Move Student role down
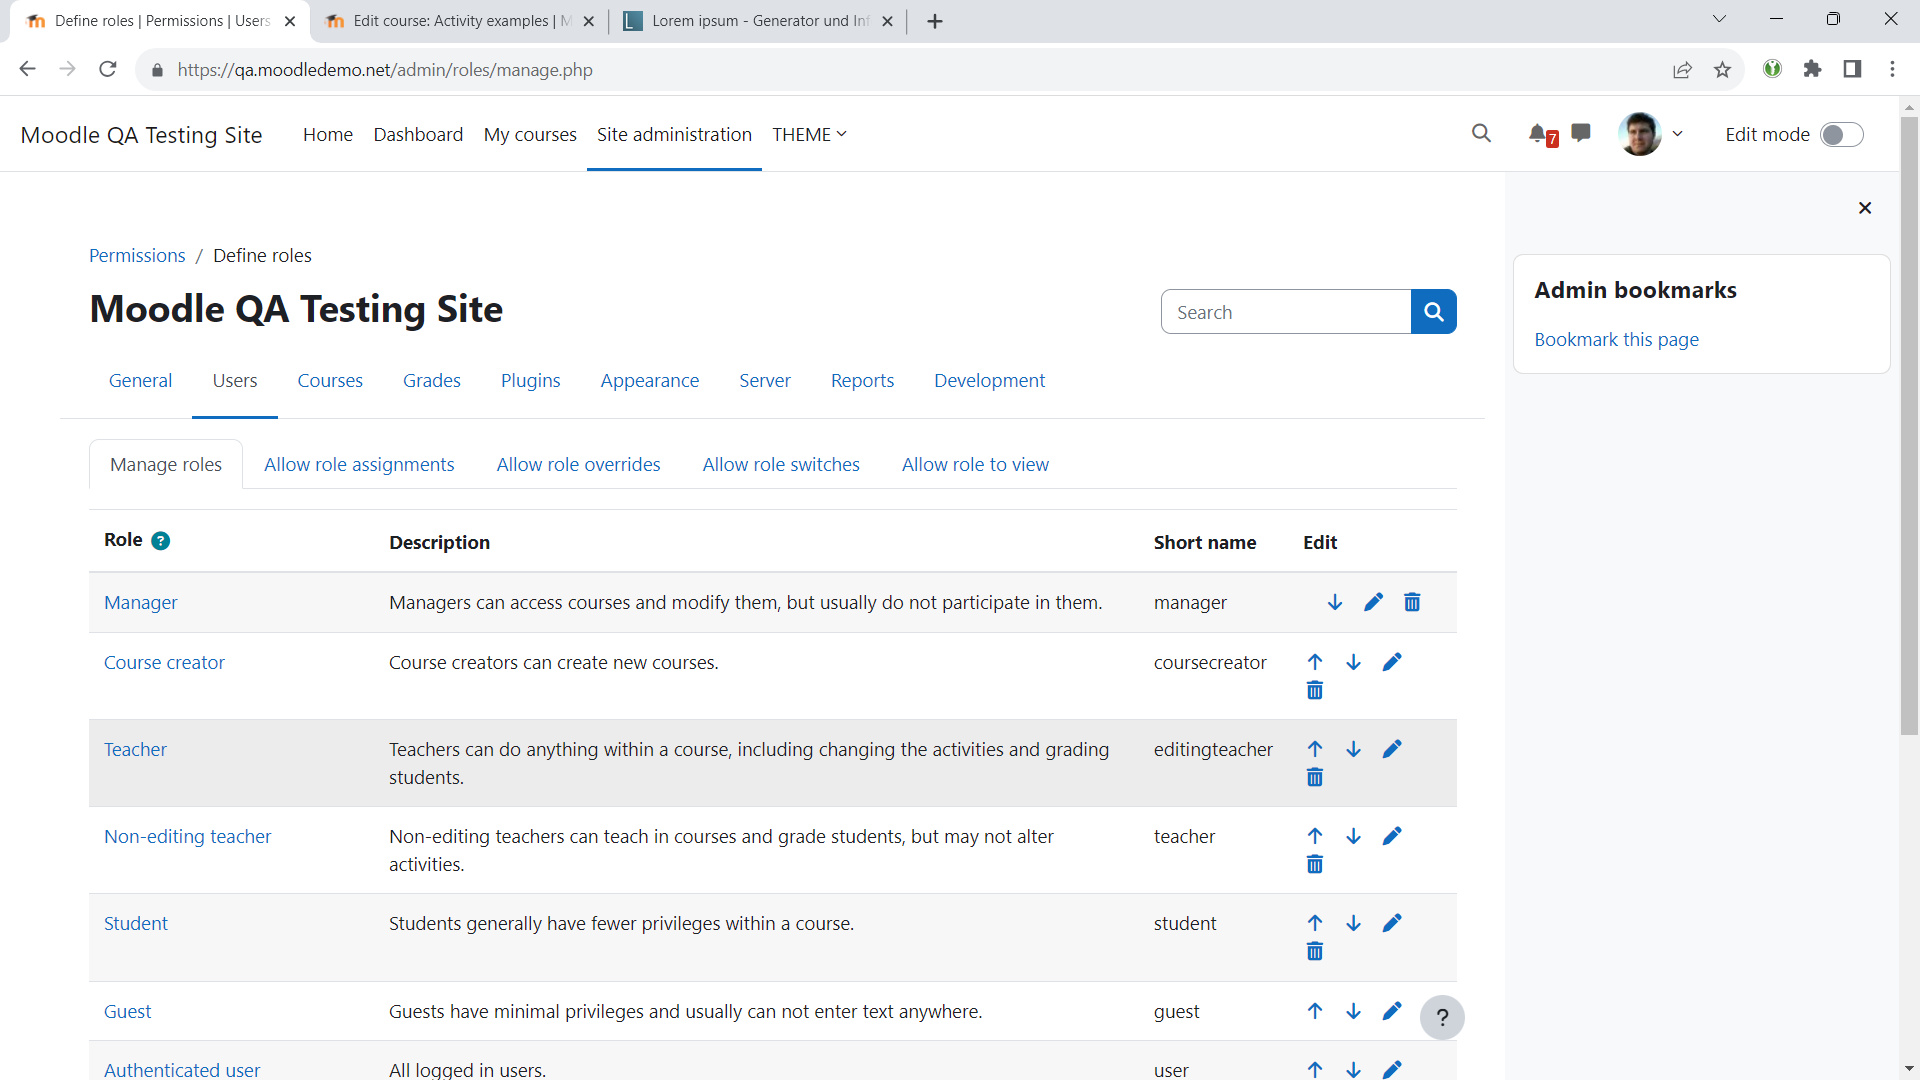Viewport: 1920px width, 1080px height. tap(1353, 923)
